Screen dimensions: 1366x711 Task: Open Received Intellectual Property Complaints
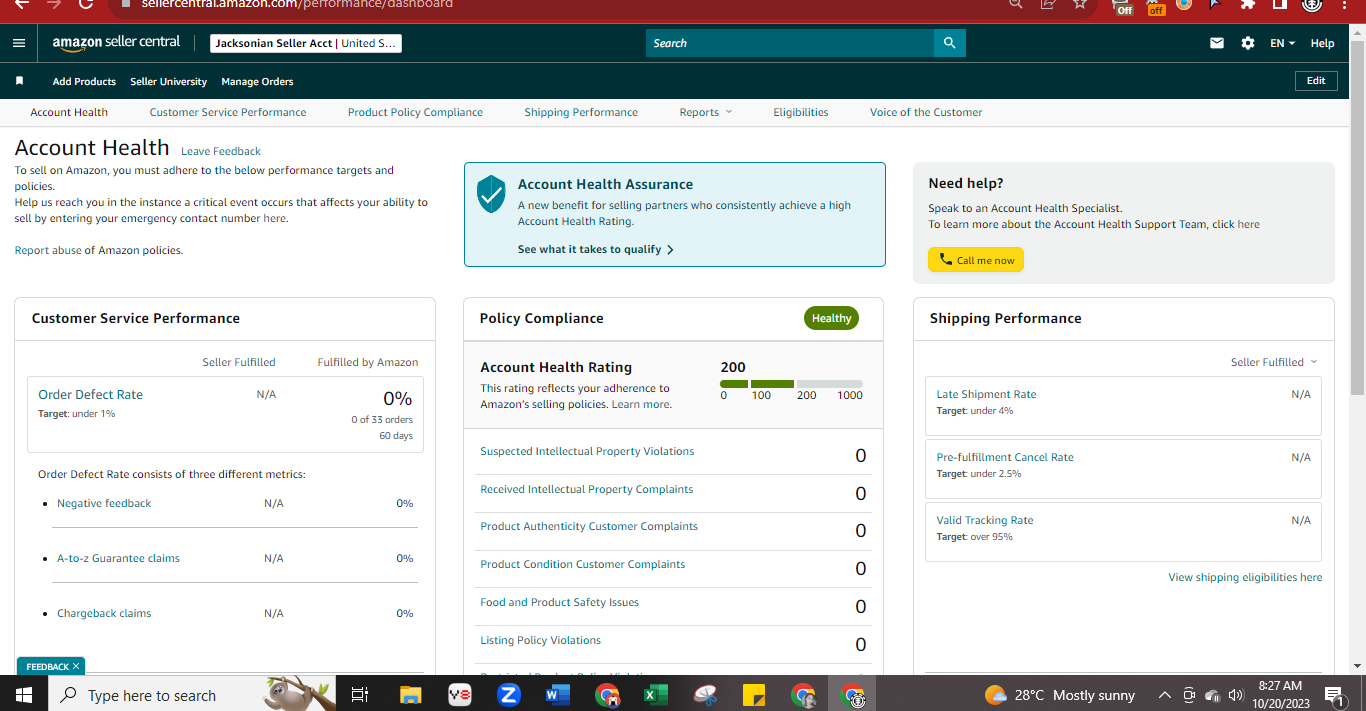(586, 489)
